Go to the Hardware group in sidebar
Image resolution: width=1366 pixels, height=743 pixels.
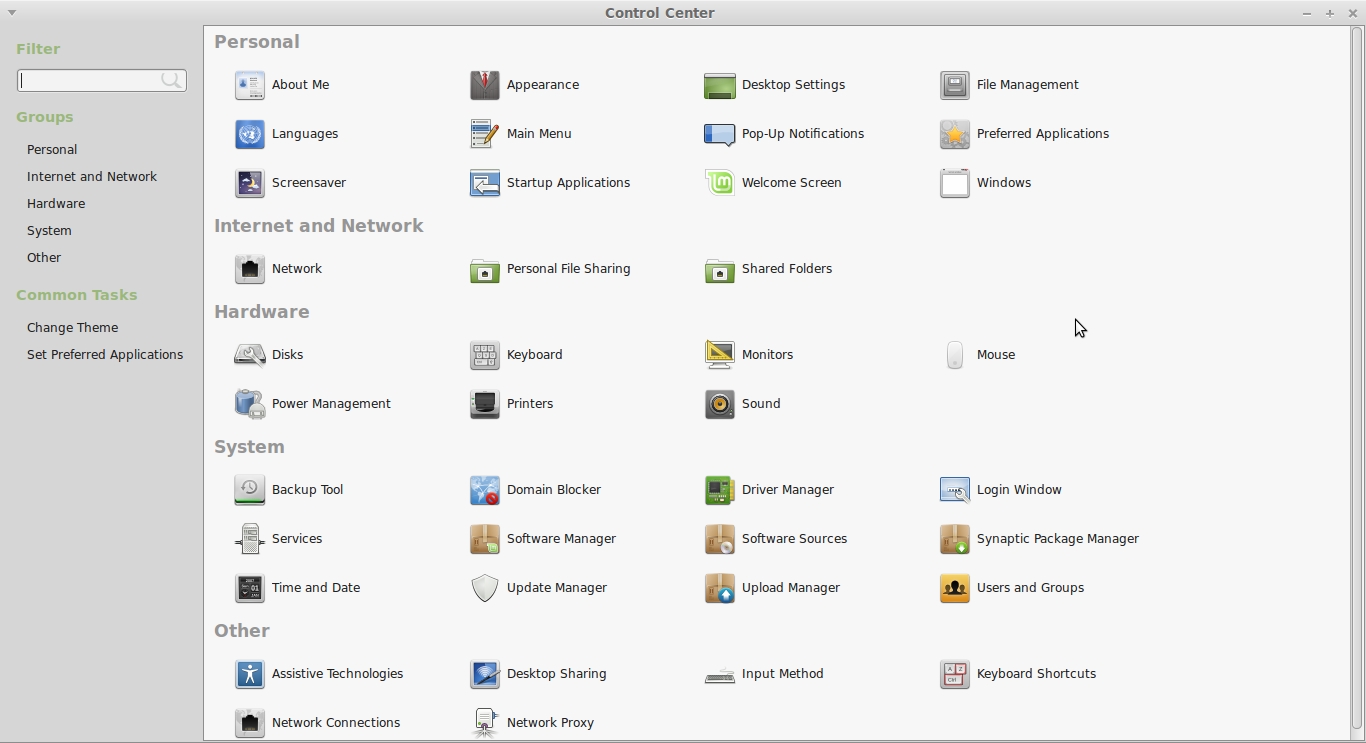[x=56, y=204]
